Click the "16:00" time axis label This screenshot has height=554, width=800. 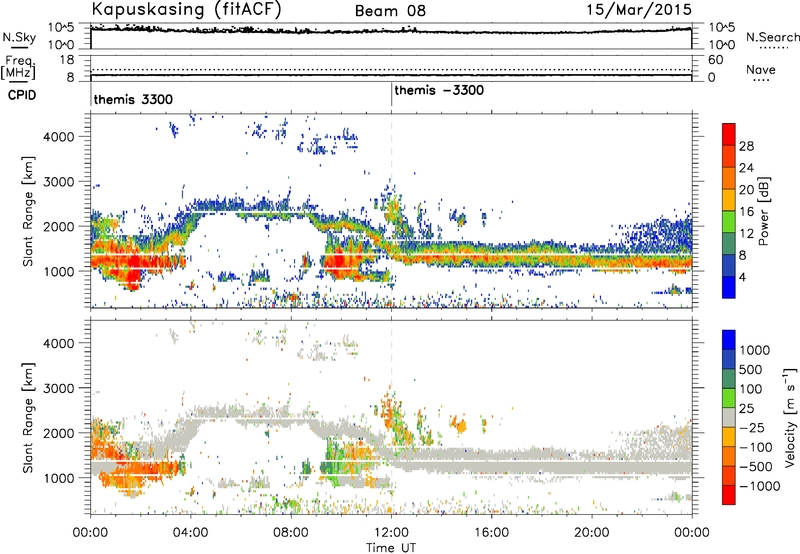tap(491, 533)
